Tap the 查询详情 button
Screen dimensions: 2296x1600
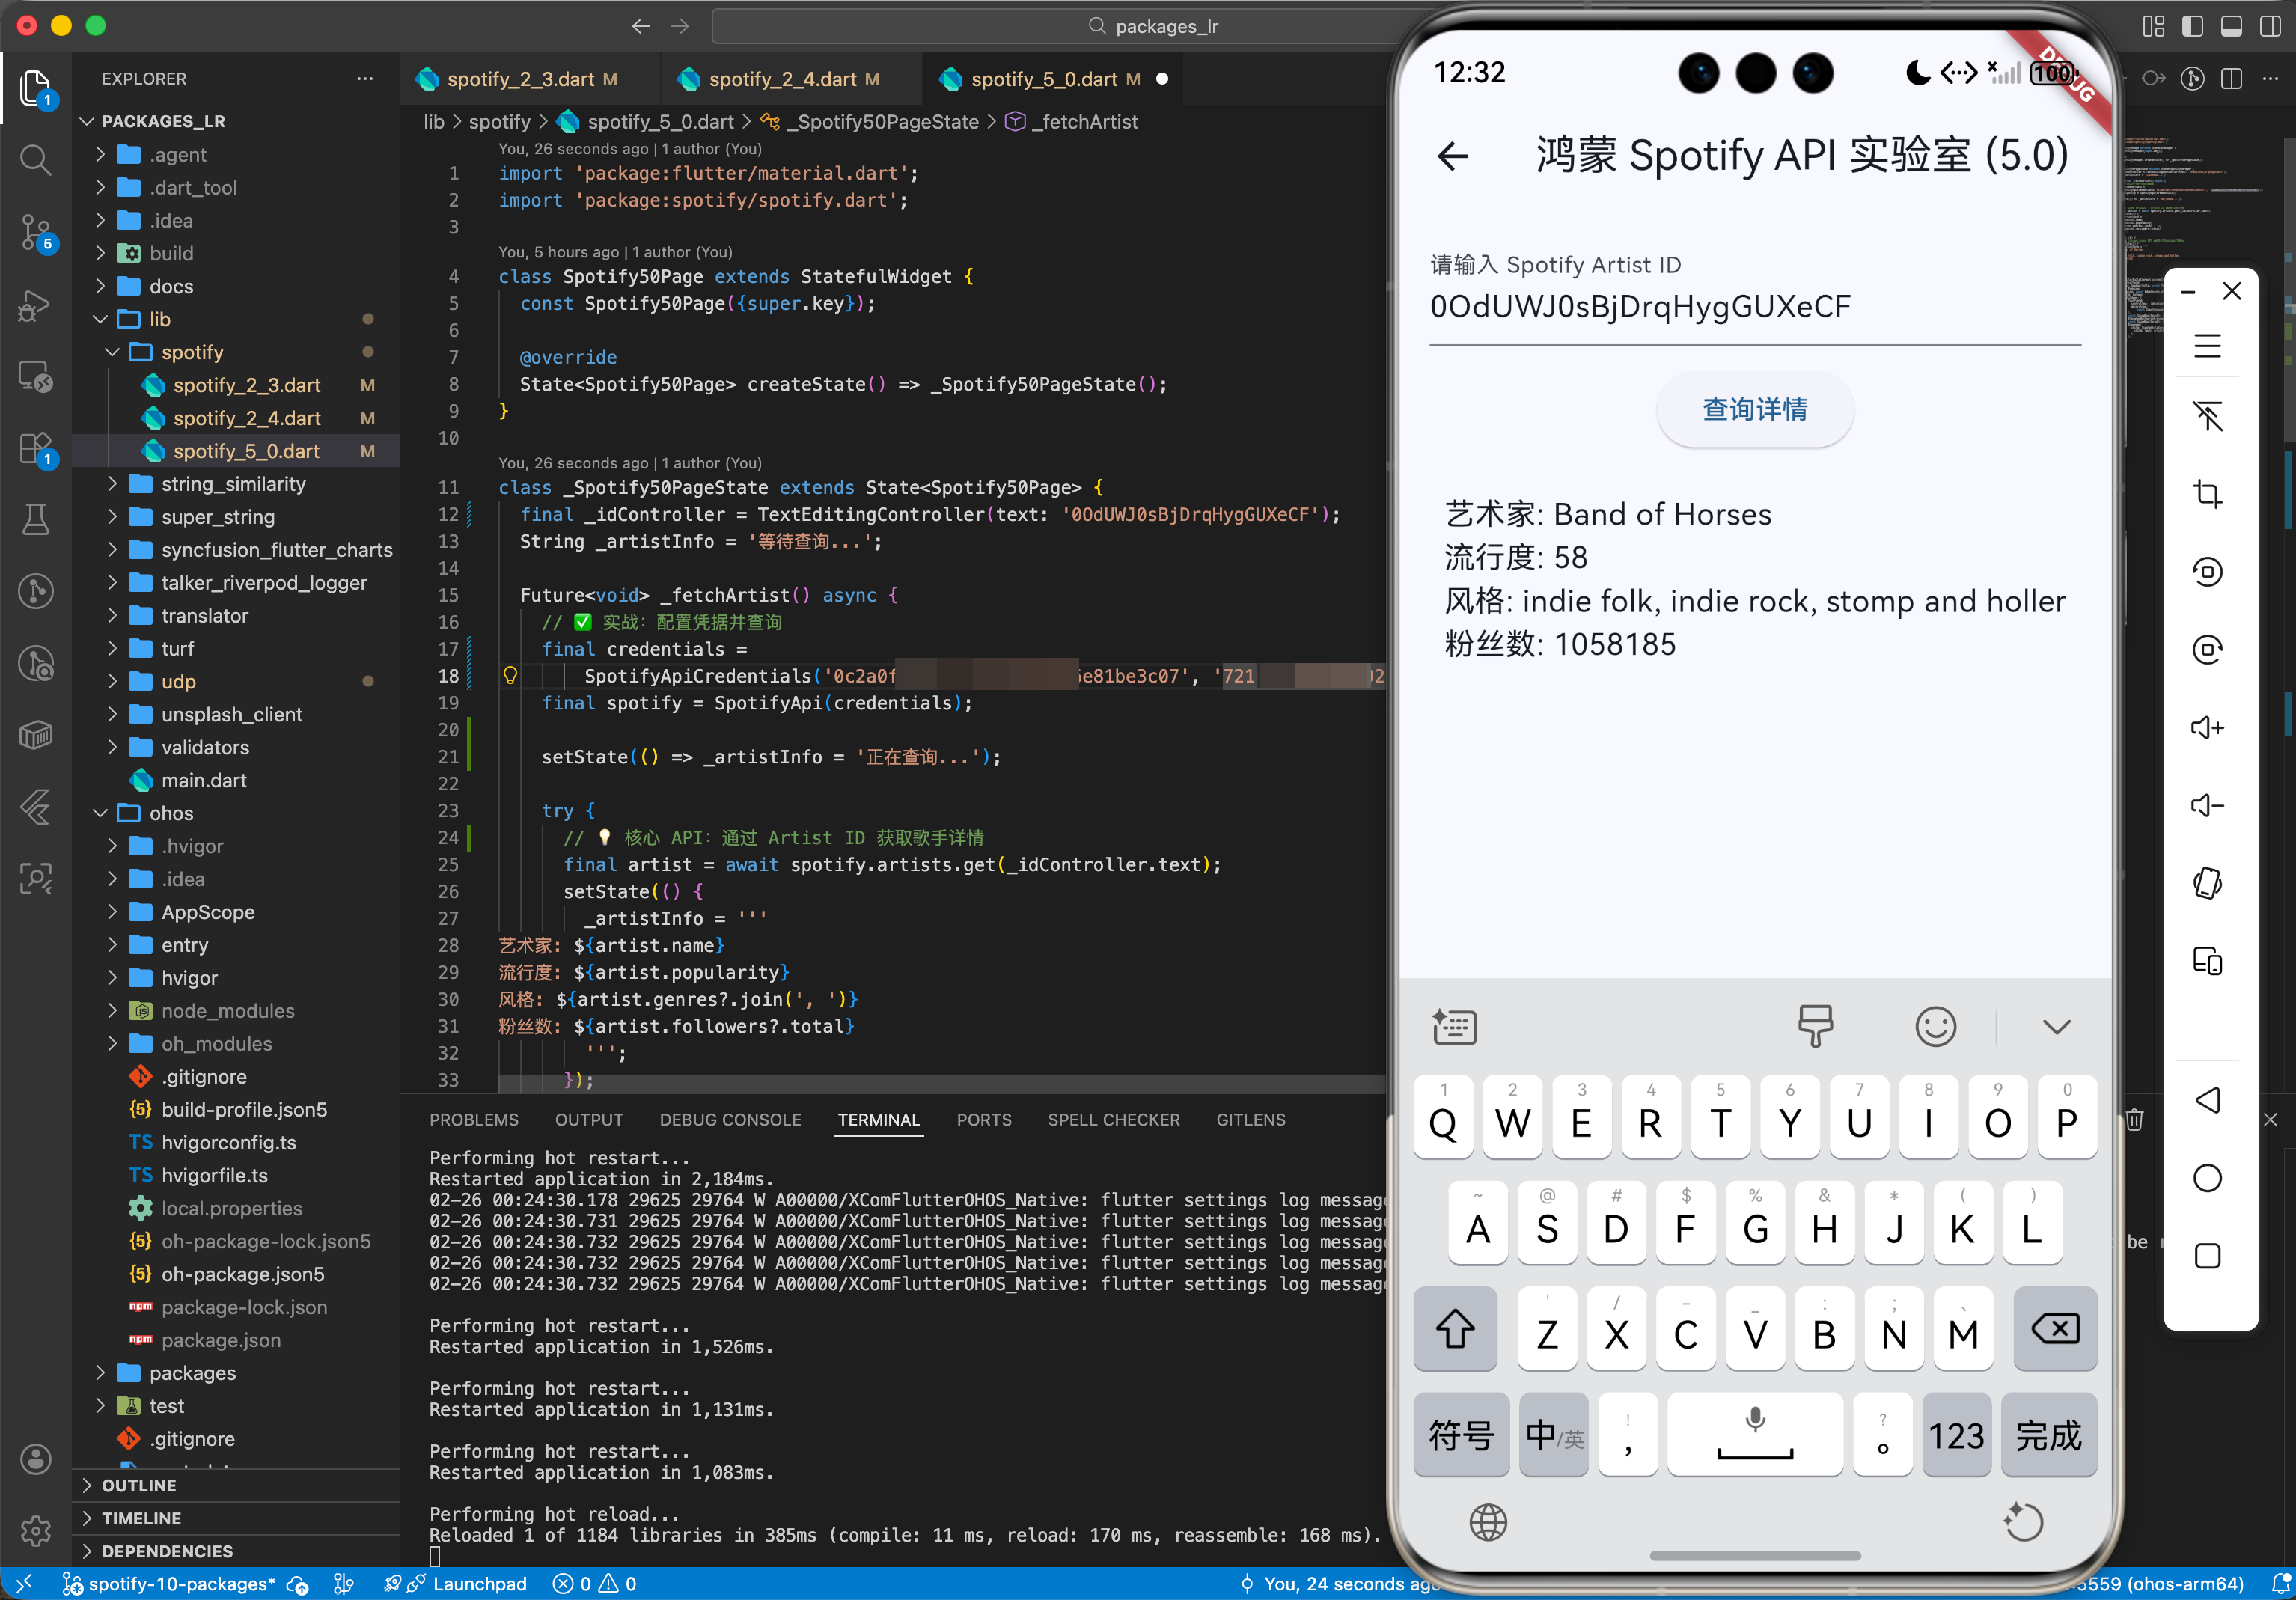(1754, 409)
